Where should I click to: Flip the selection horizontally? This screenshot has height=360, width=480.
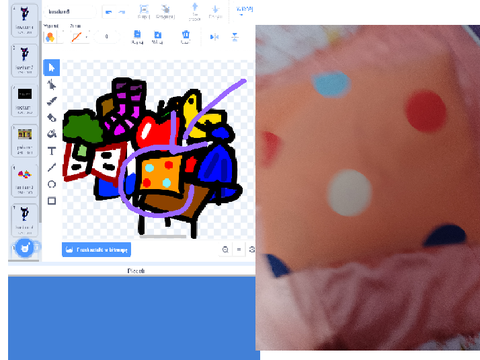[x=214, y=37]
